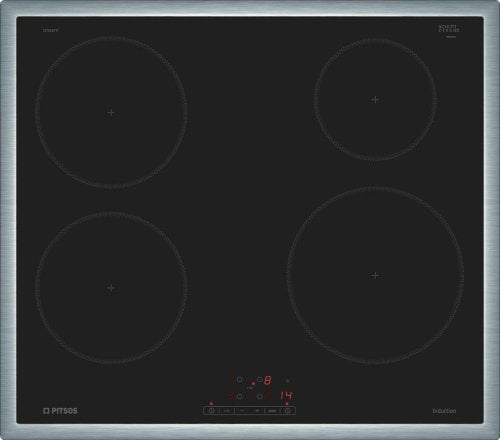Viewport: 500px width, 440px height.
Task: Tap the plus sensor to raise heat
Action: (x=257, y=411)
